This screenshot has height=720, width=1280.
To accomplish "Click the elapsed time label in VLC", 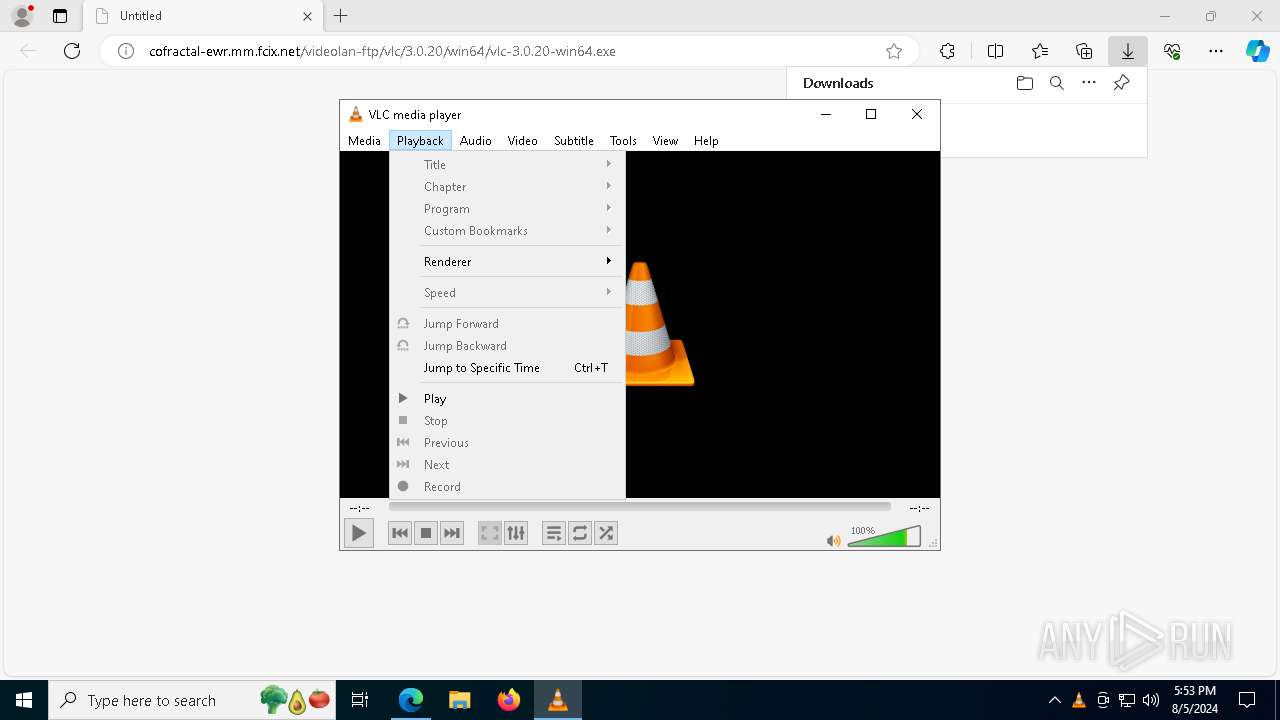I will point(359,508).
